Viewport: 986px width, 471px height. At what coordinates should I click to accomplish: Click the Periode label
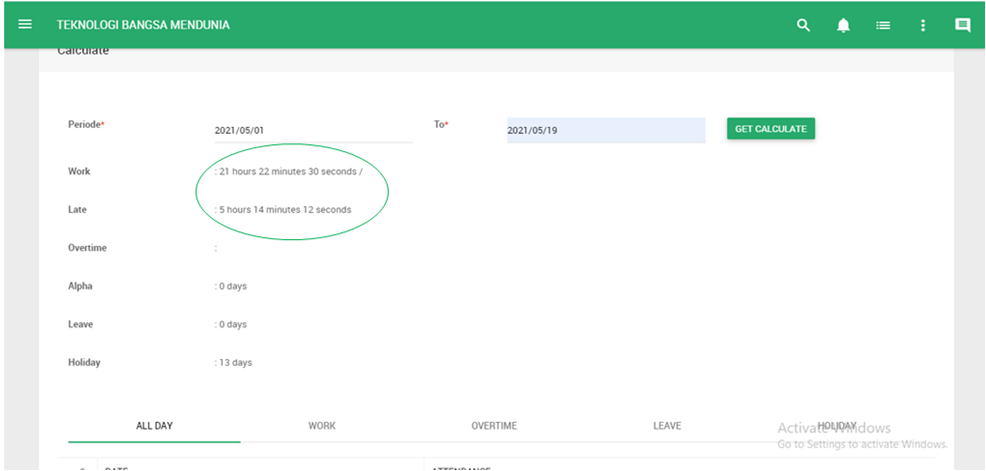(84, 125)
